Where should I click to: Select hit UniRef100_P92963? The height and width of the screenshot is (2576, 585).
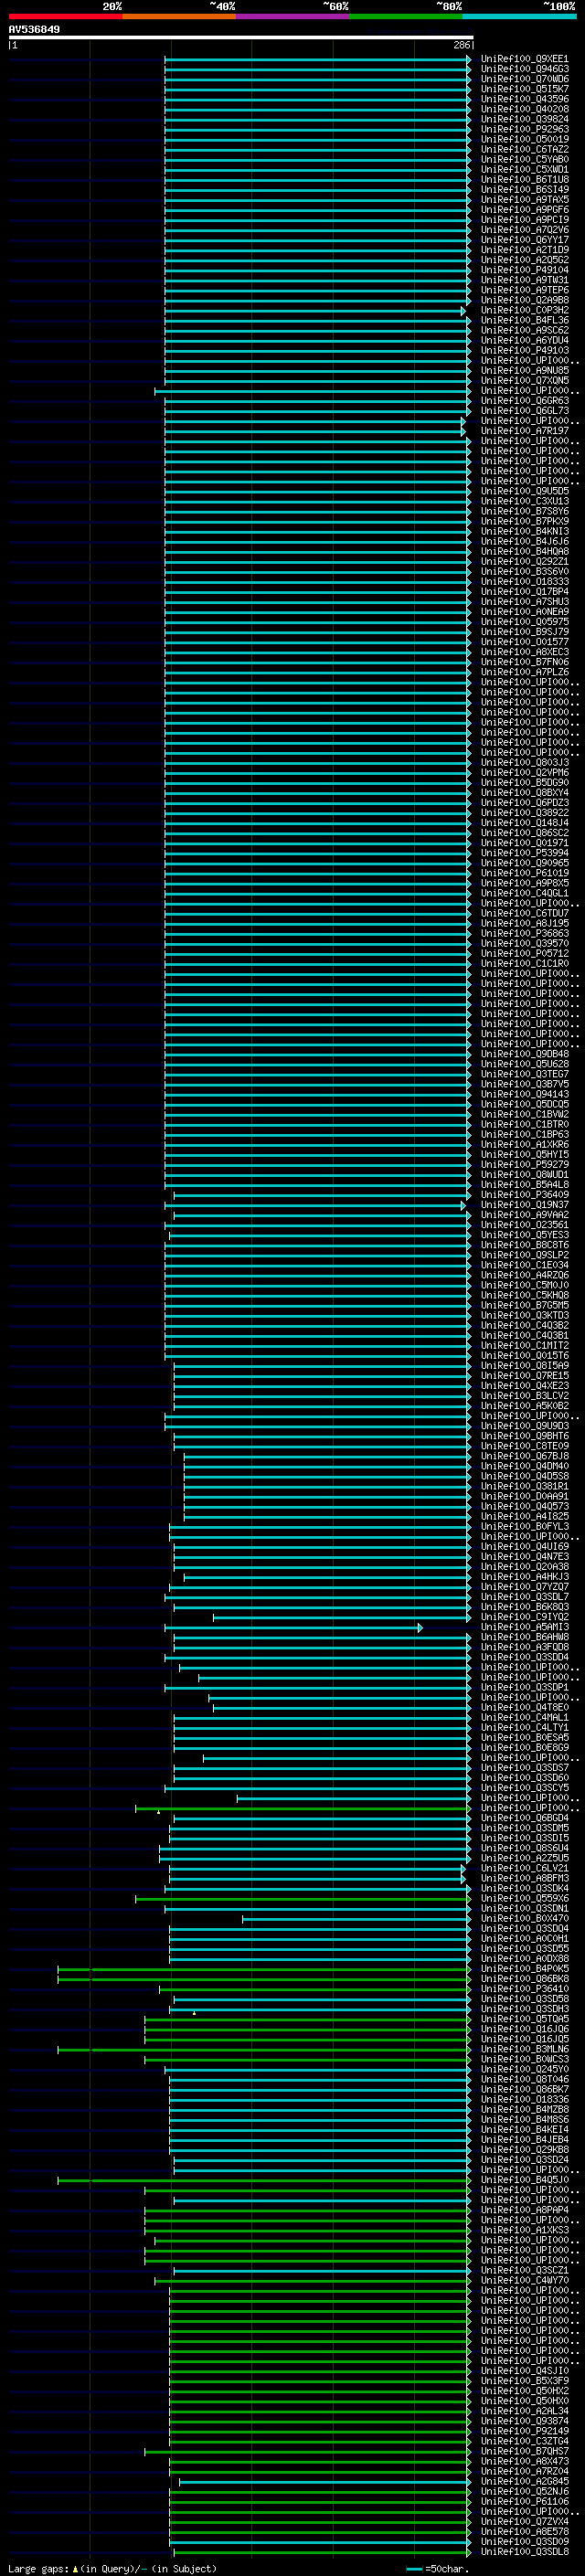tap(524, 130)
